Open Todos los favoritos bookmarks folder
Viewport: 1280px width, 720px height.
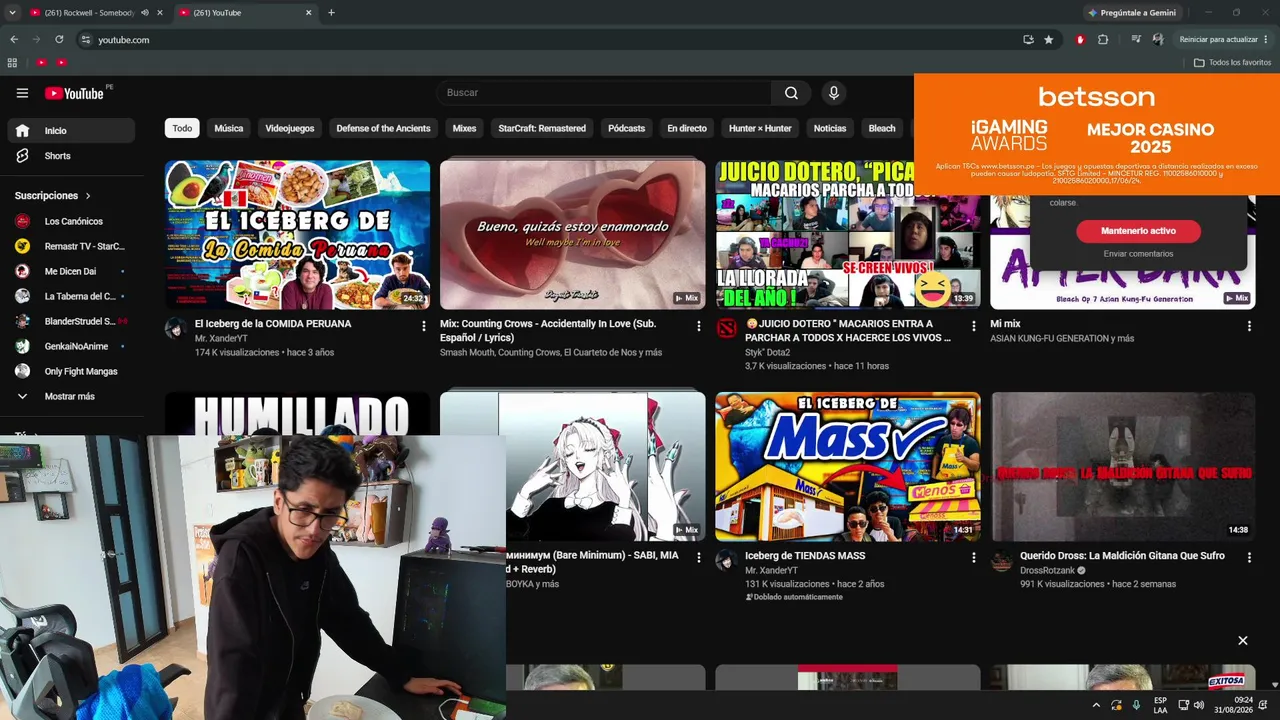[1233, 62]
